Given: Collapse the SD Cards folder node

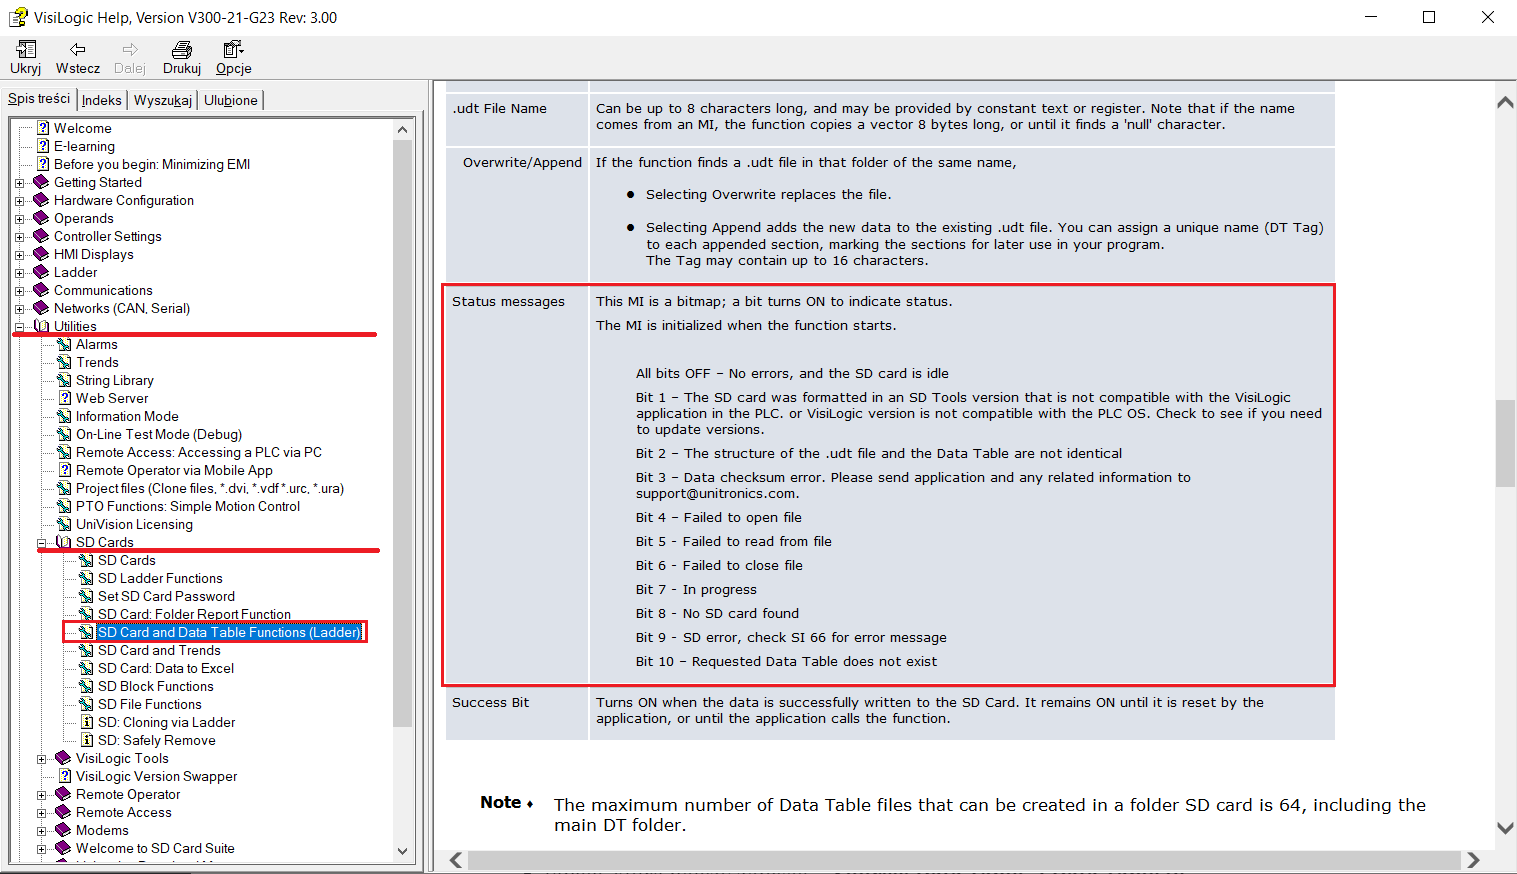Looking at the screenshot, I should click(x=42, y=543).
